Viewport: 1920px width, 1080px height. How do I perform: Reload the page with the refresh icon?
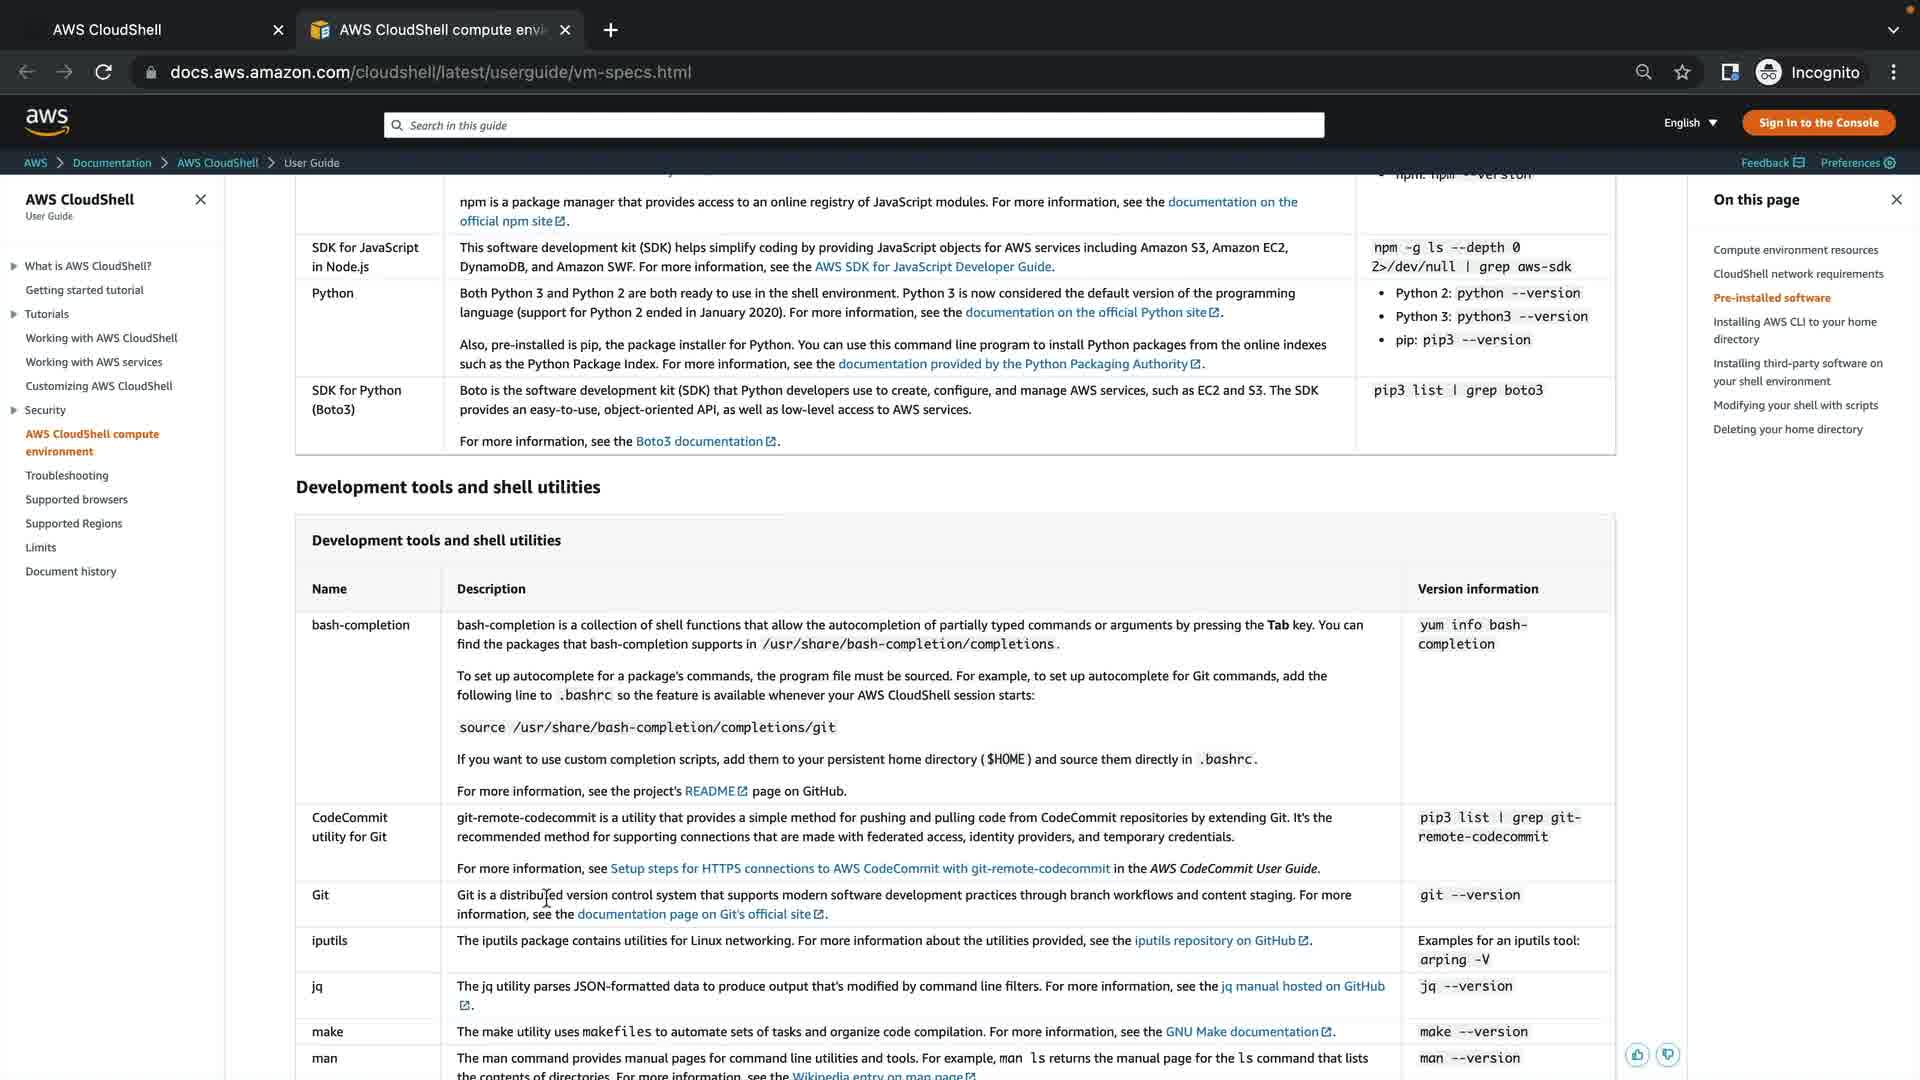pos(103,72)
